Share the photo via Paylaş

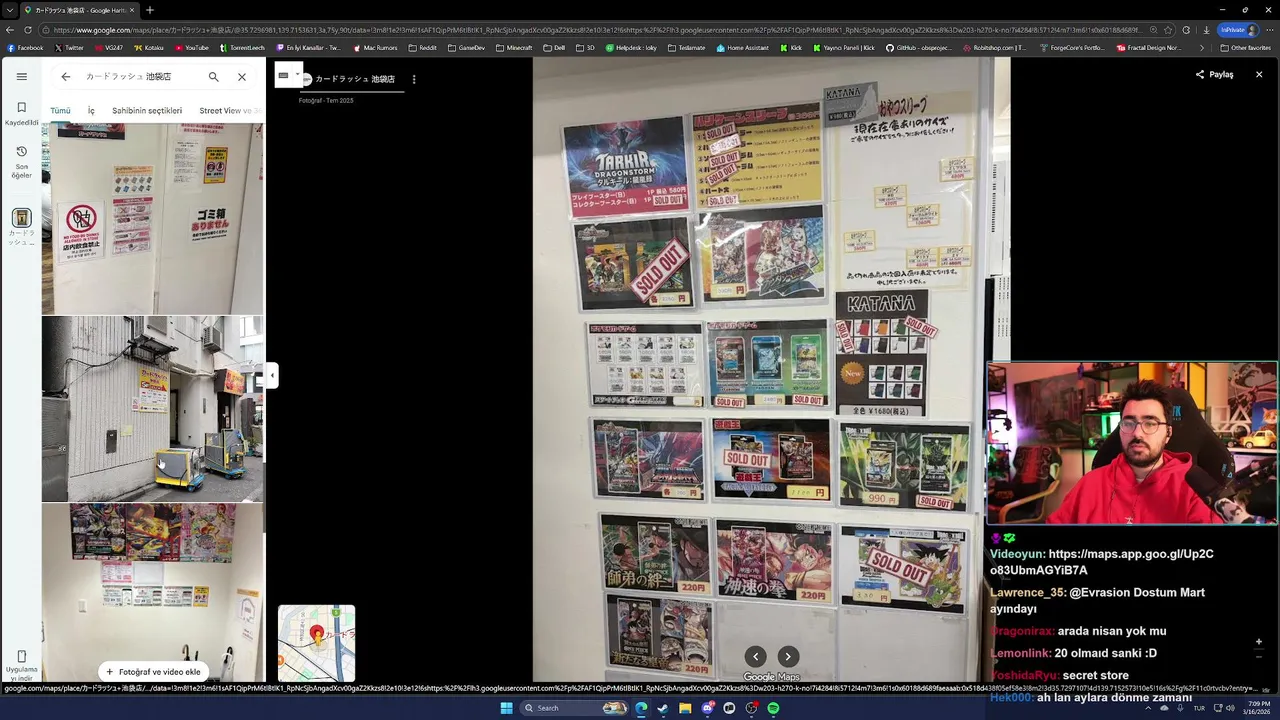pos(1214,74)
